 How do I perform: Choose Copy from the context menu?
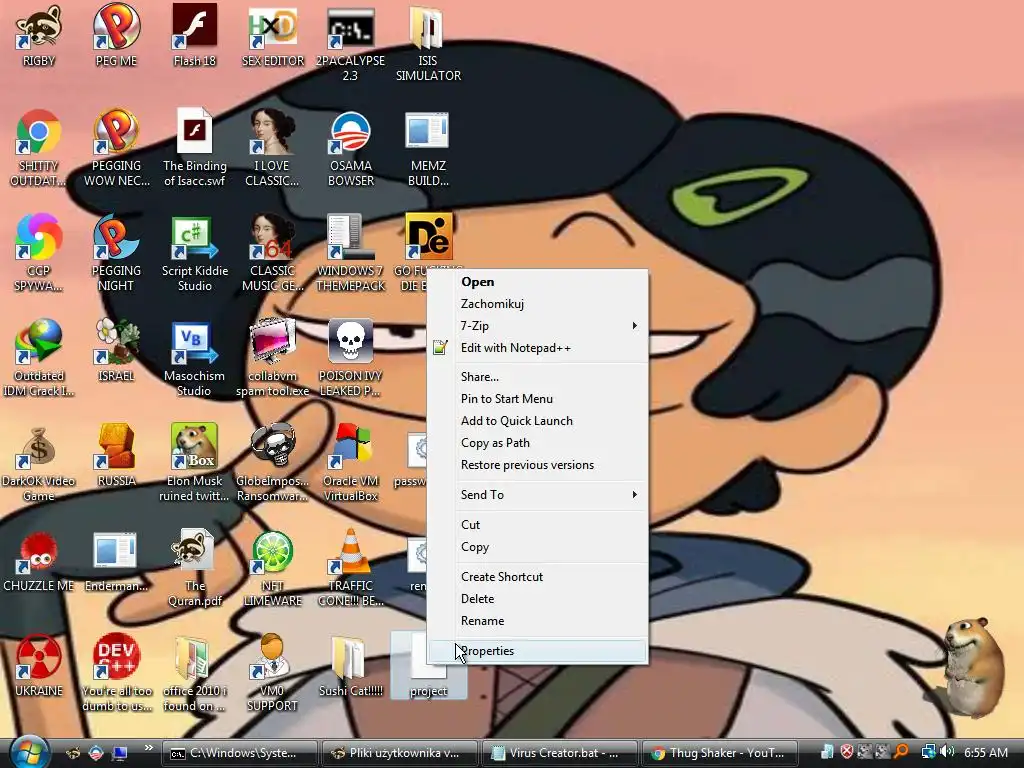click(537, 547)
